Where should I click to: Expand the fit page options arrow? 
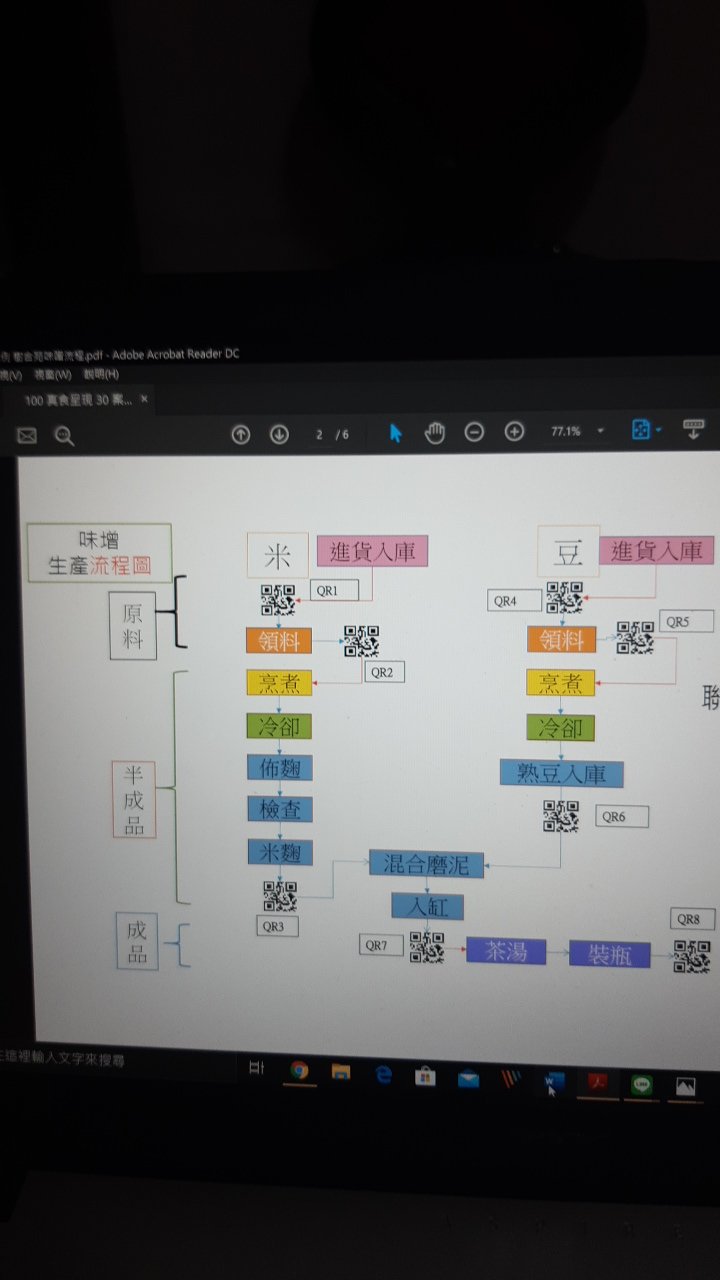coord(658,431)
